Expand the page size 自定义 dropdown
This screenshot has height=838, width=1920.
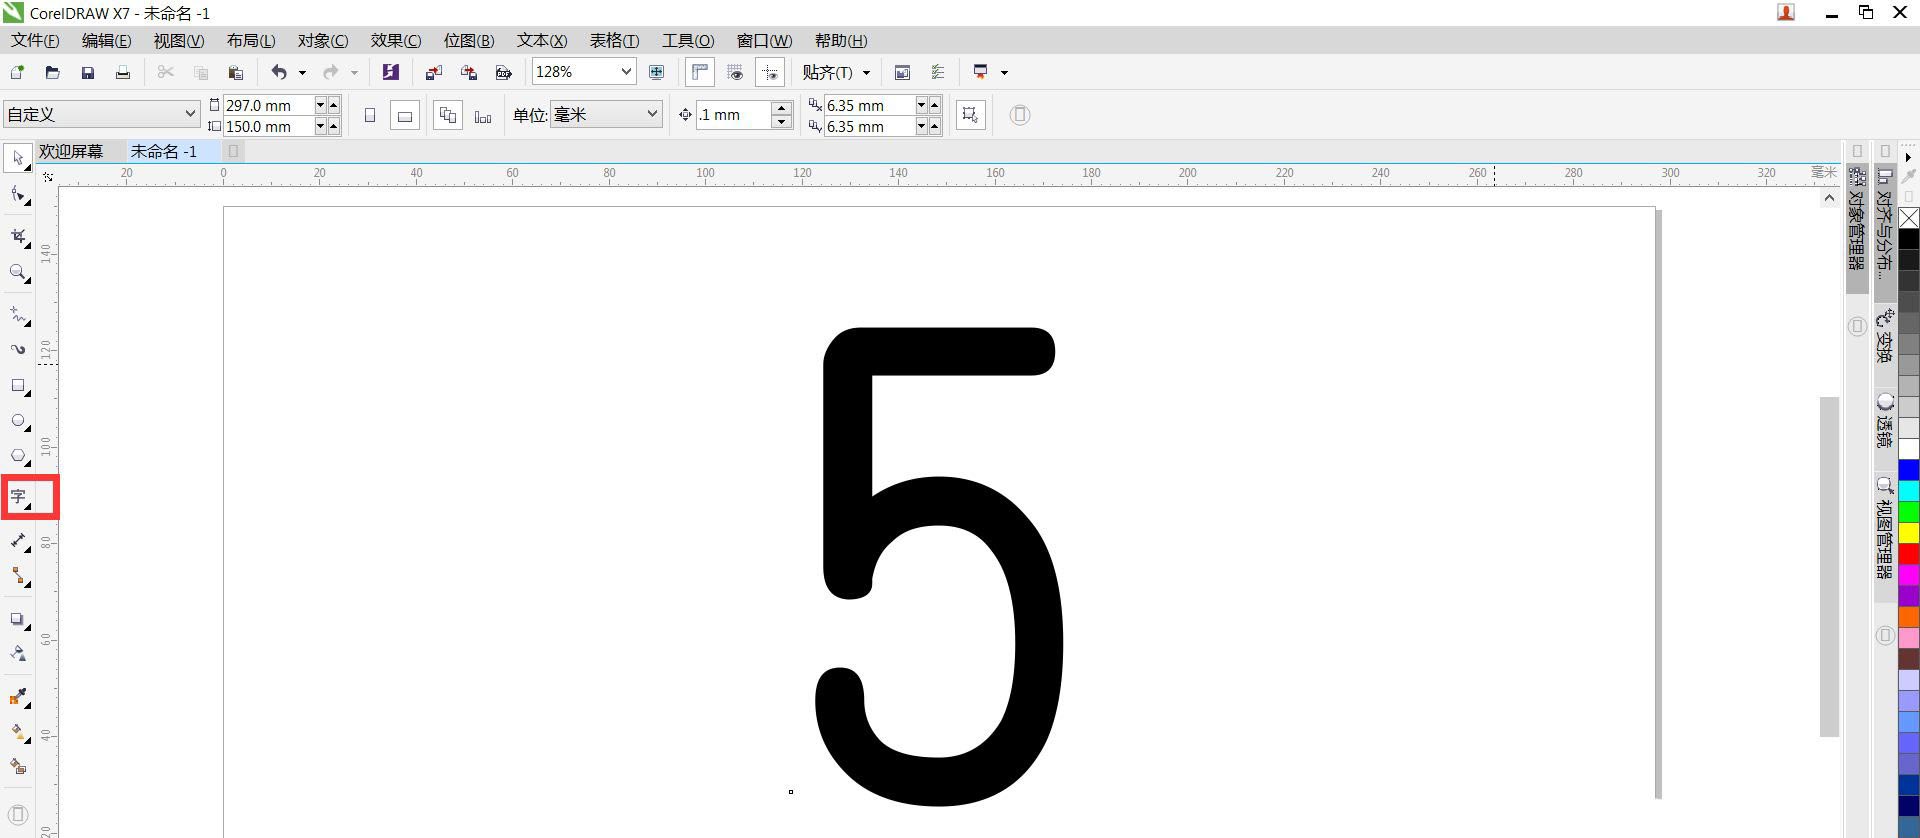pyautogui.click(x=190, y=114)
